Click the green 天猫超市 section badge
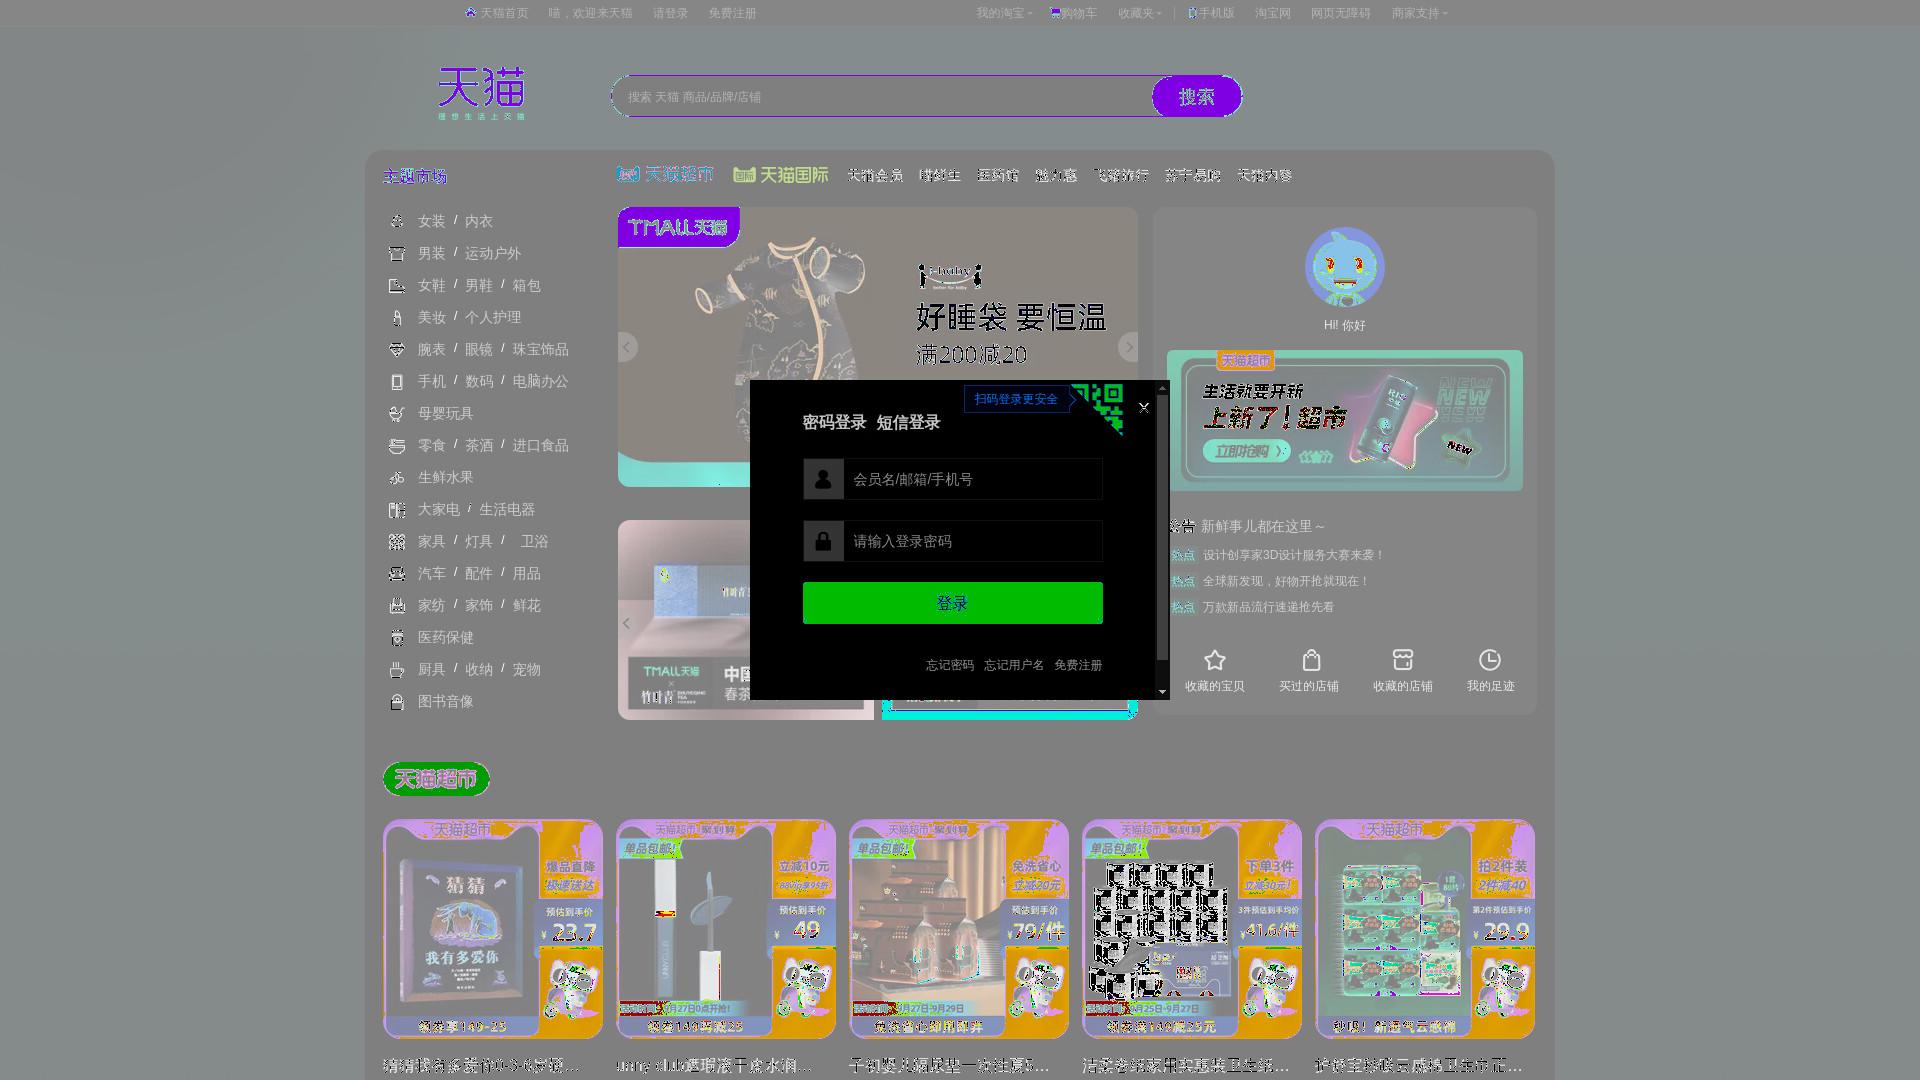 tap(436, 779)
